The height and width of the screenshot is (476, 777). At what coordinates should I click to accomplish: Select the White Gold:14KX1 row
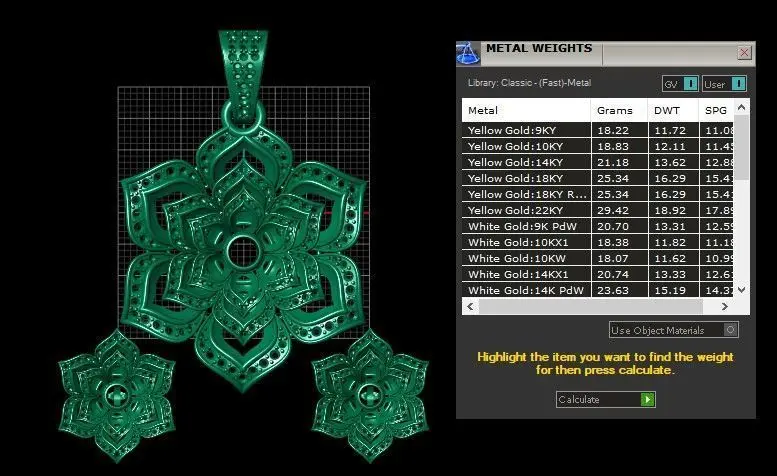point(598,274)
